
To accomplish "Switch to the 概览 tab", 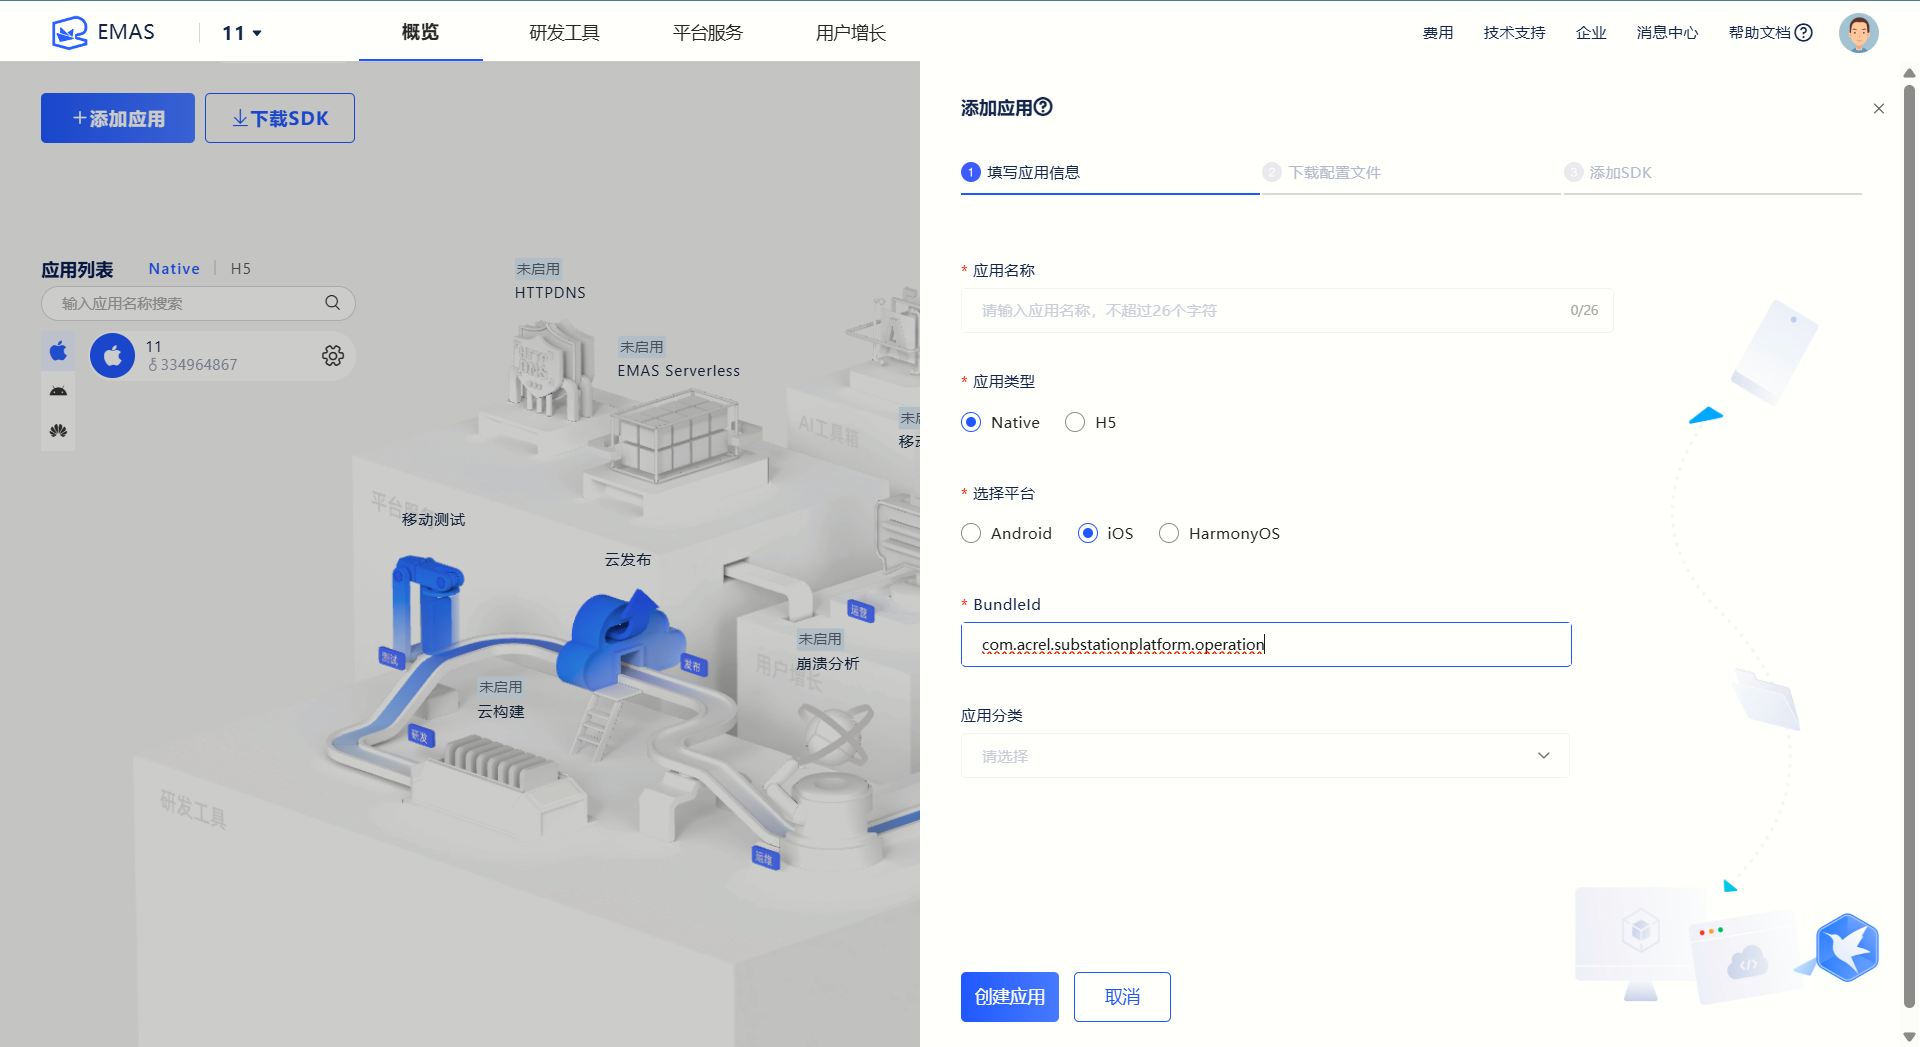I will [420, 32].
